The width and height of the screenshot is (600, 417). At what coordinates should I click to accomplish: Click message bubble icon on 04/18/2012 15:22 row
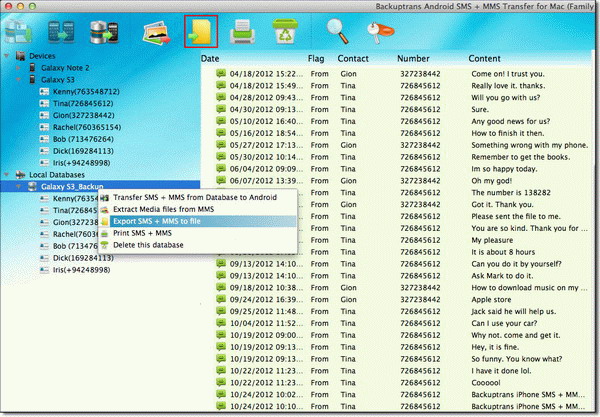pyautogui.click(x=221, y=73)
